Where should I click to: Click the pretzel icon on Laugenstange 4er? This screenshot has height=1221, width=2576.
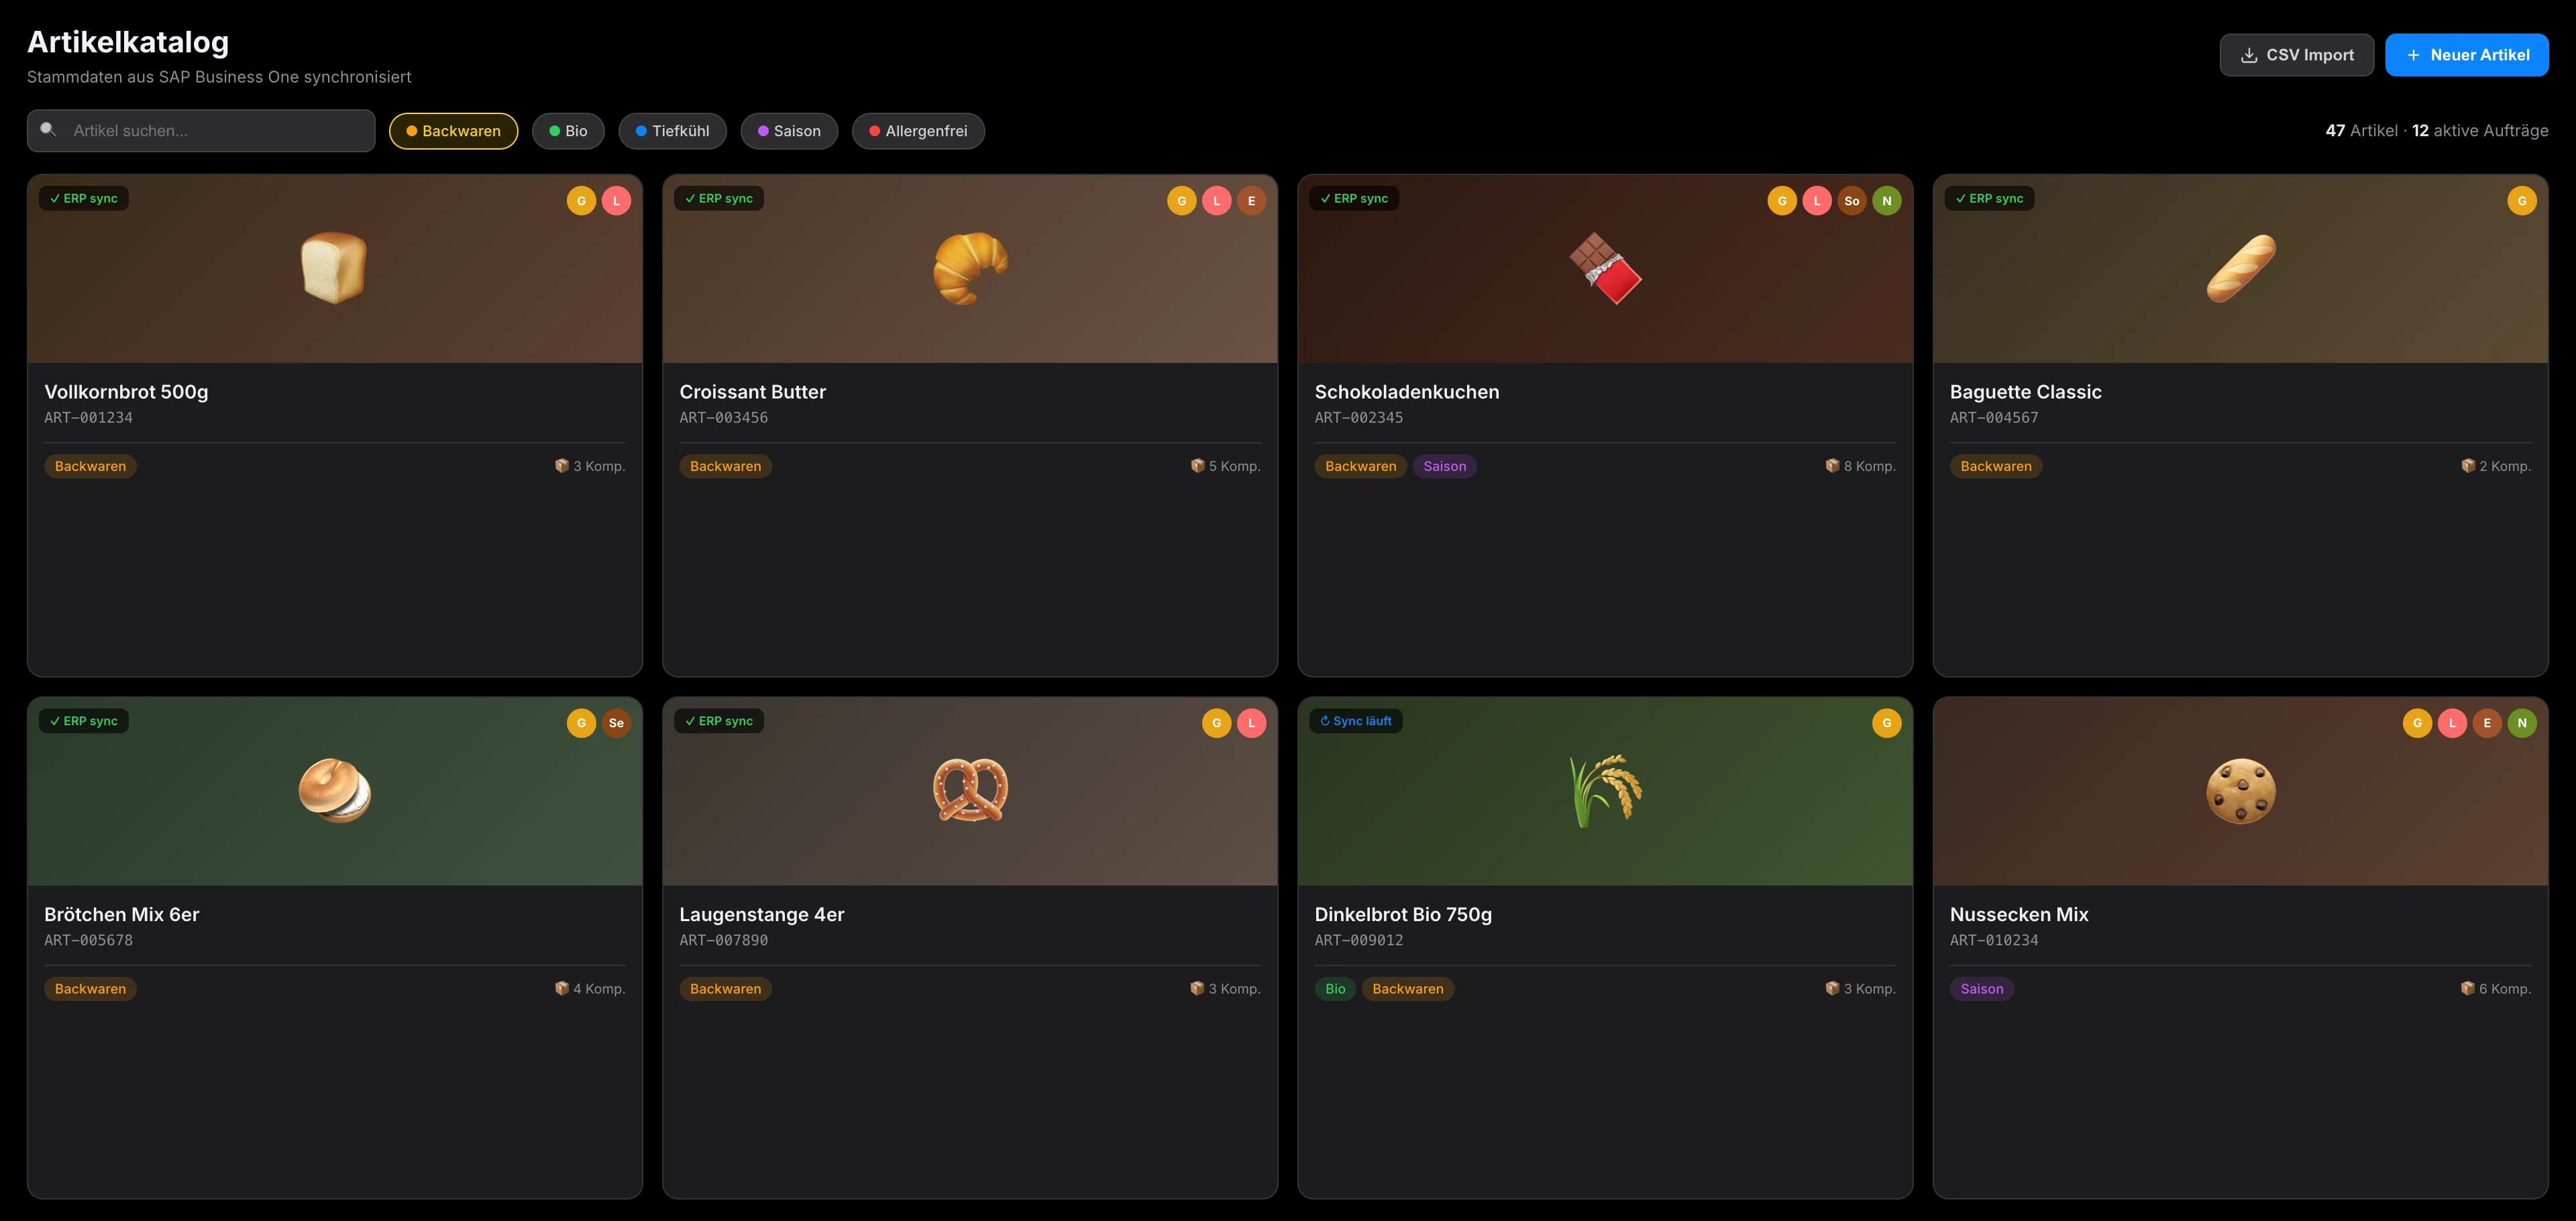pos(970,790)
